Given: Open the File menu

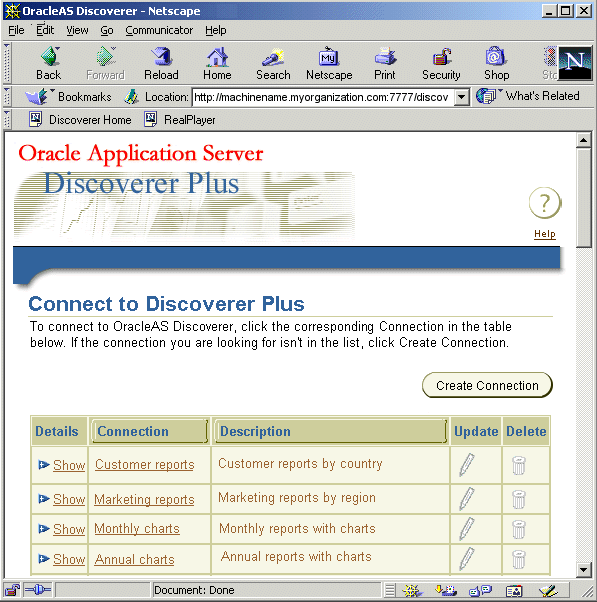Looking at the screenshot, I should point(16,30).
